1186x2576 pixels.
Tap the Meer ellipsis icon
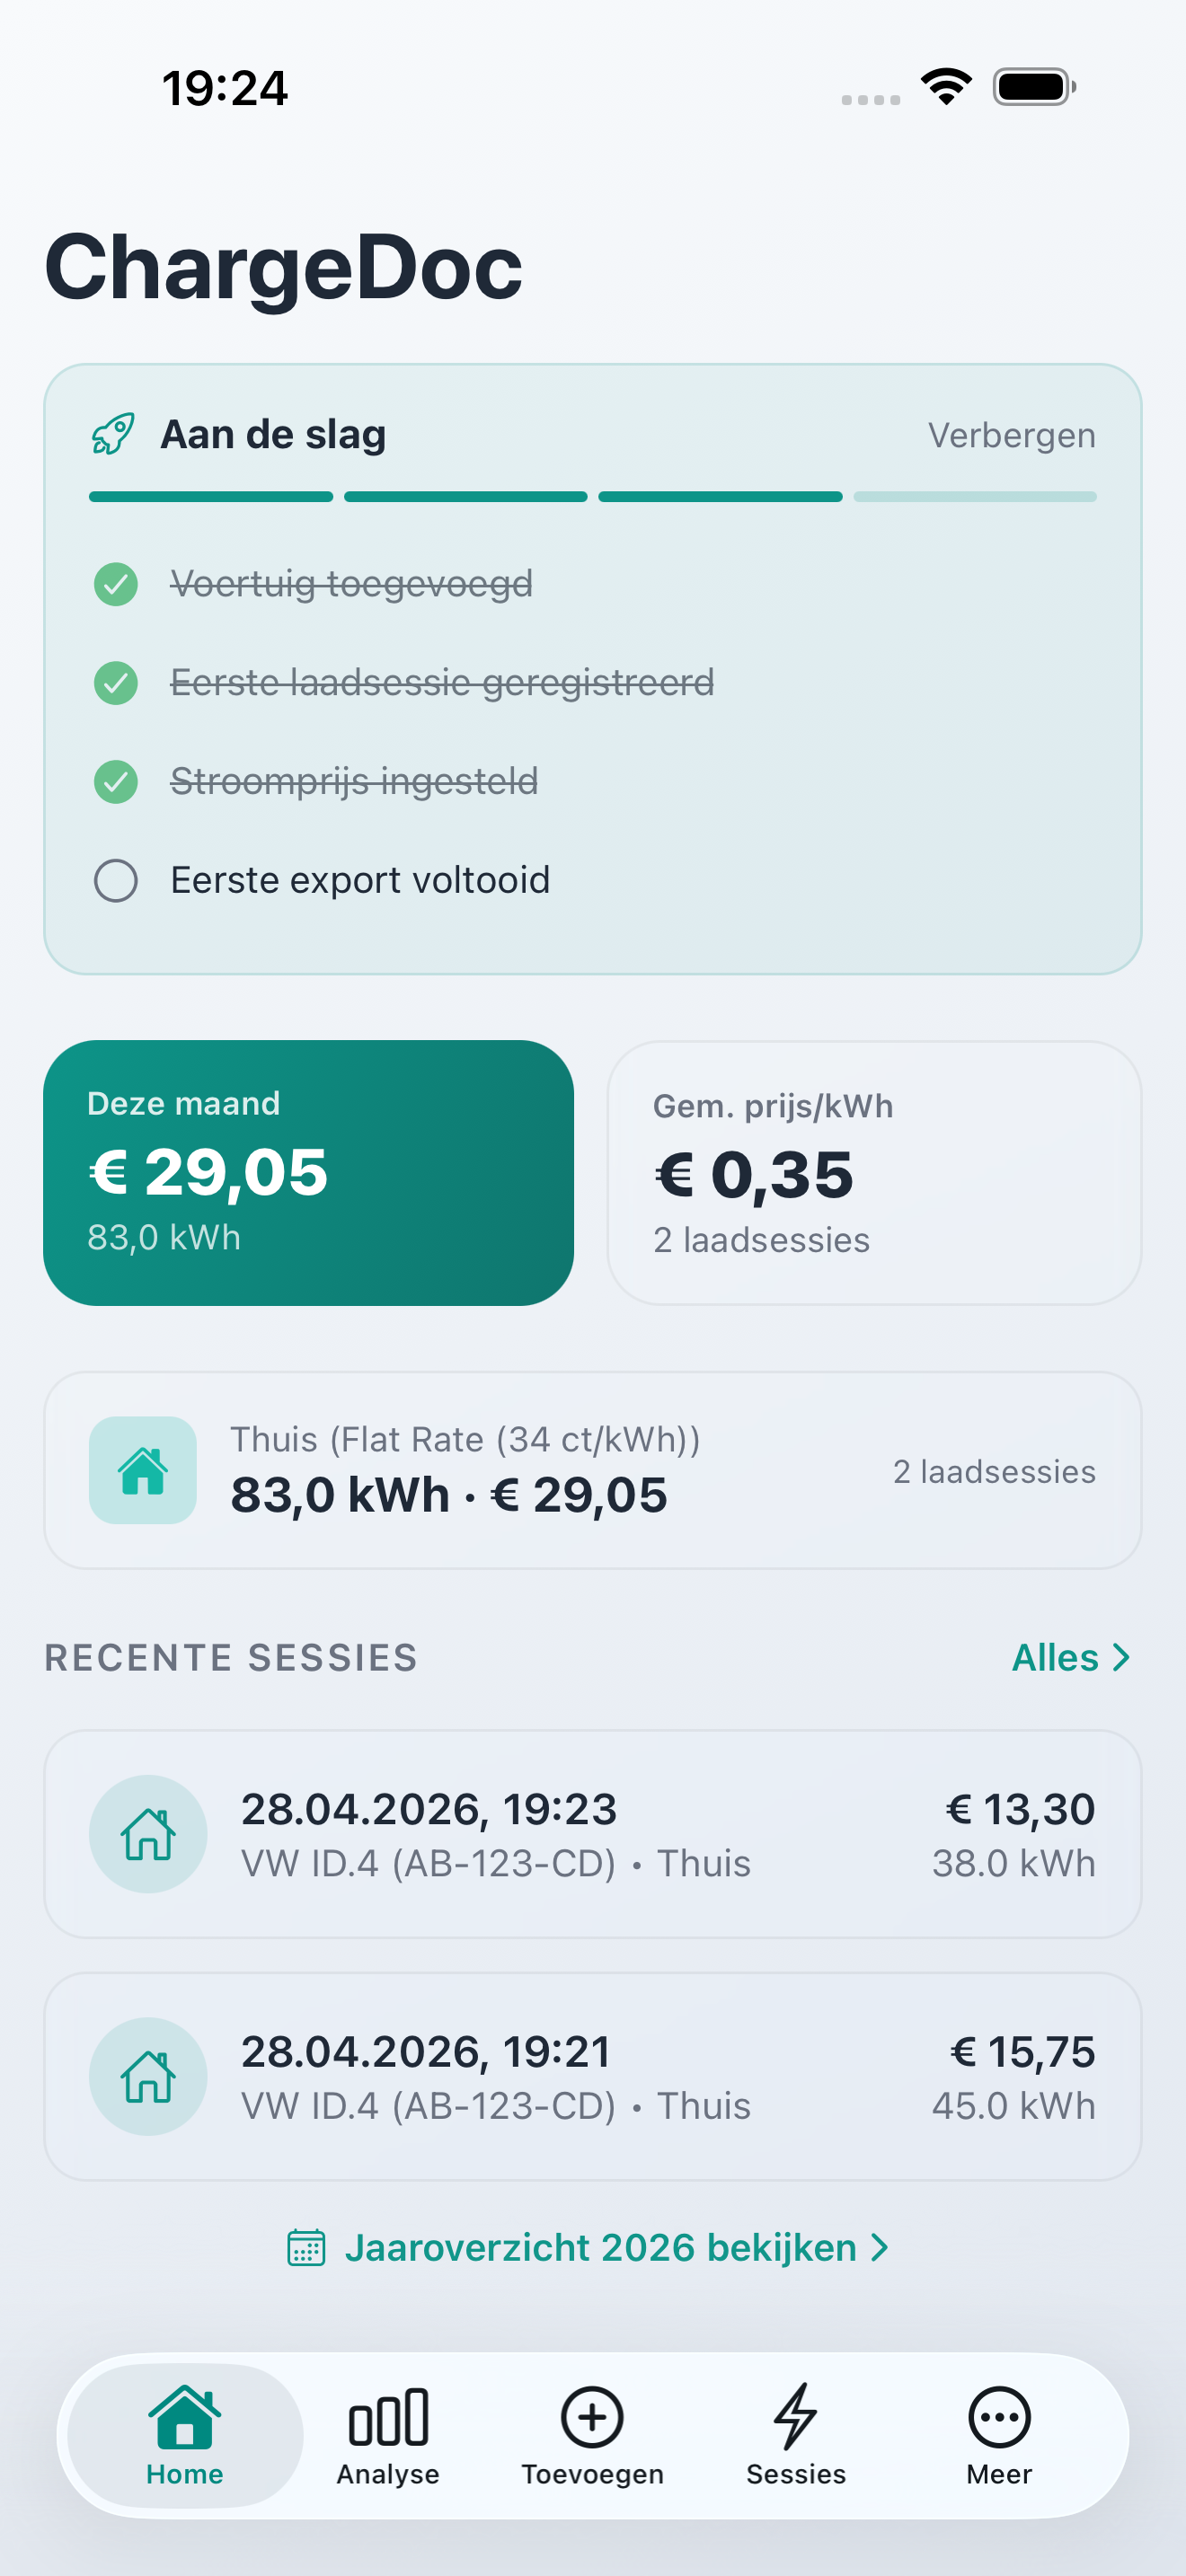pyautogui.click(x=999, y=2418)
